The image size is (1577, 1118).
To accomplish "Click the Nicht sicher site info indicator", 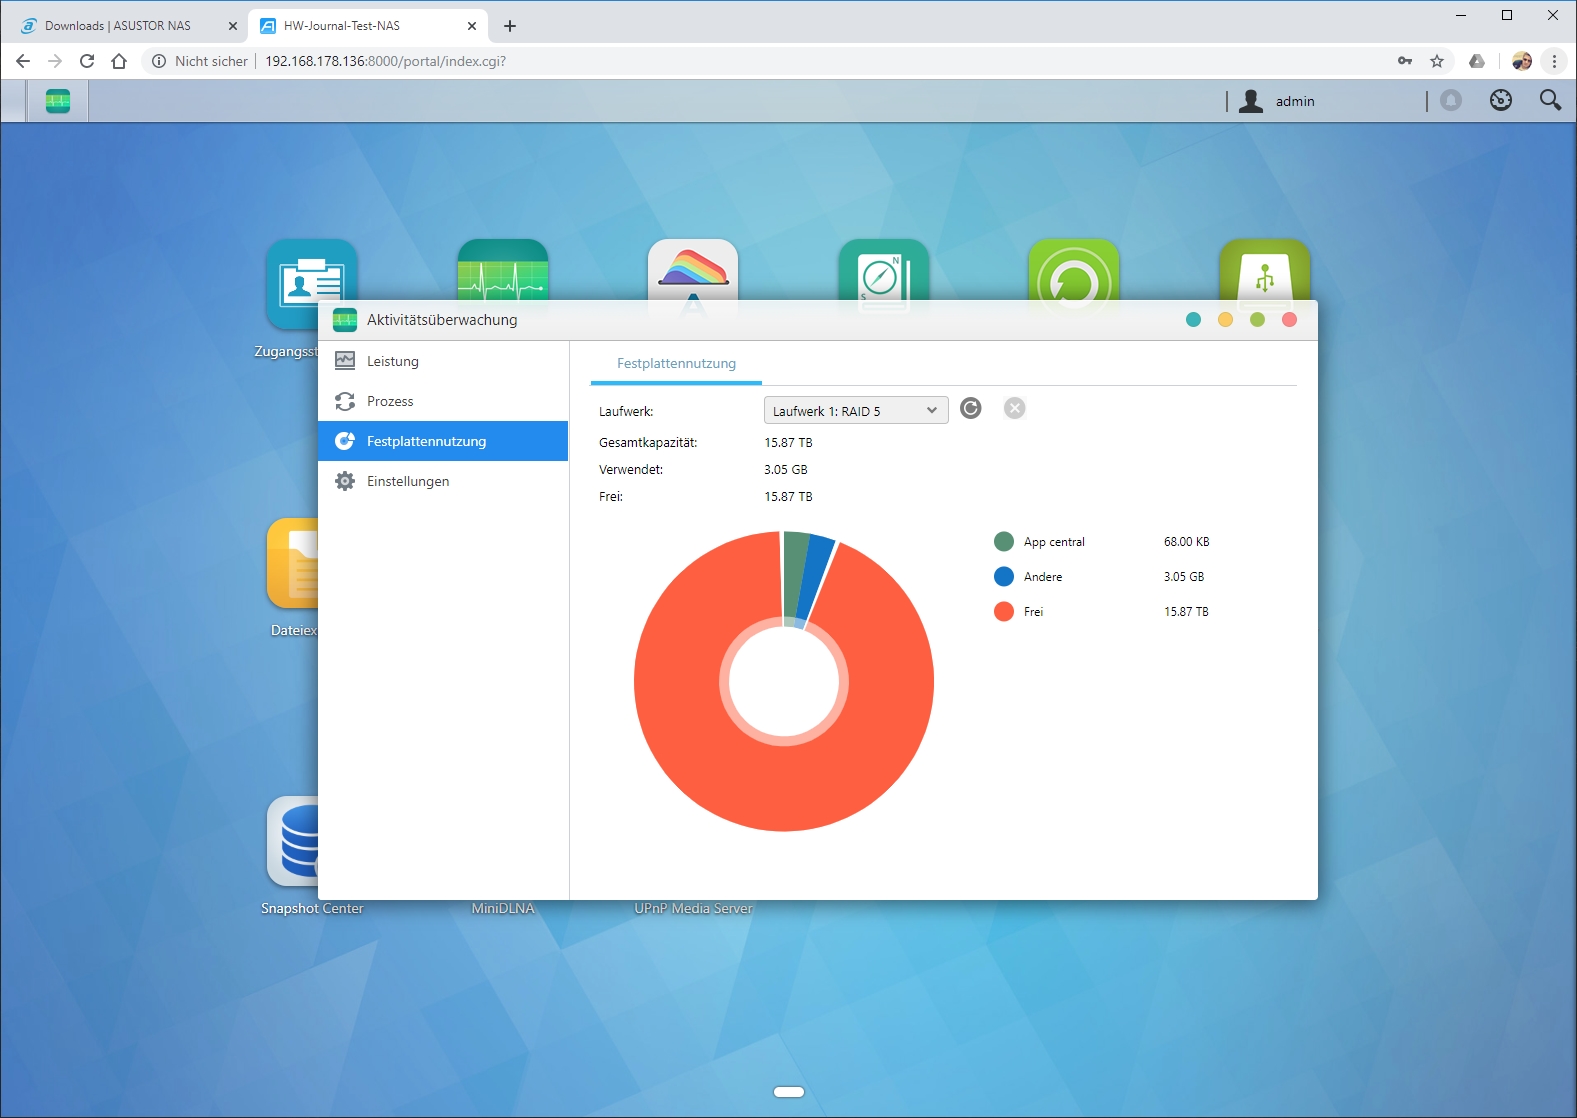I will coord(199,61).
